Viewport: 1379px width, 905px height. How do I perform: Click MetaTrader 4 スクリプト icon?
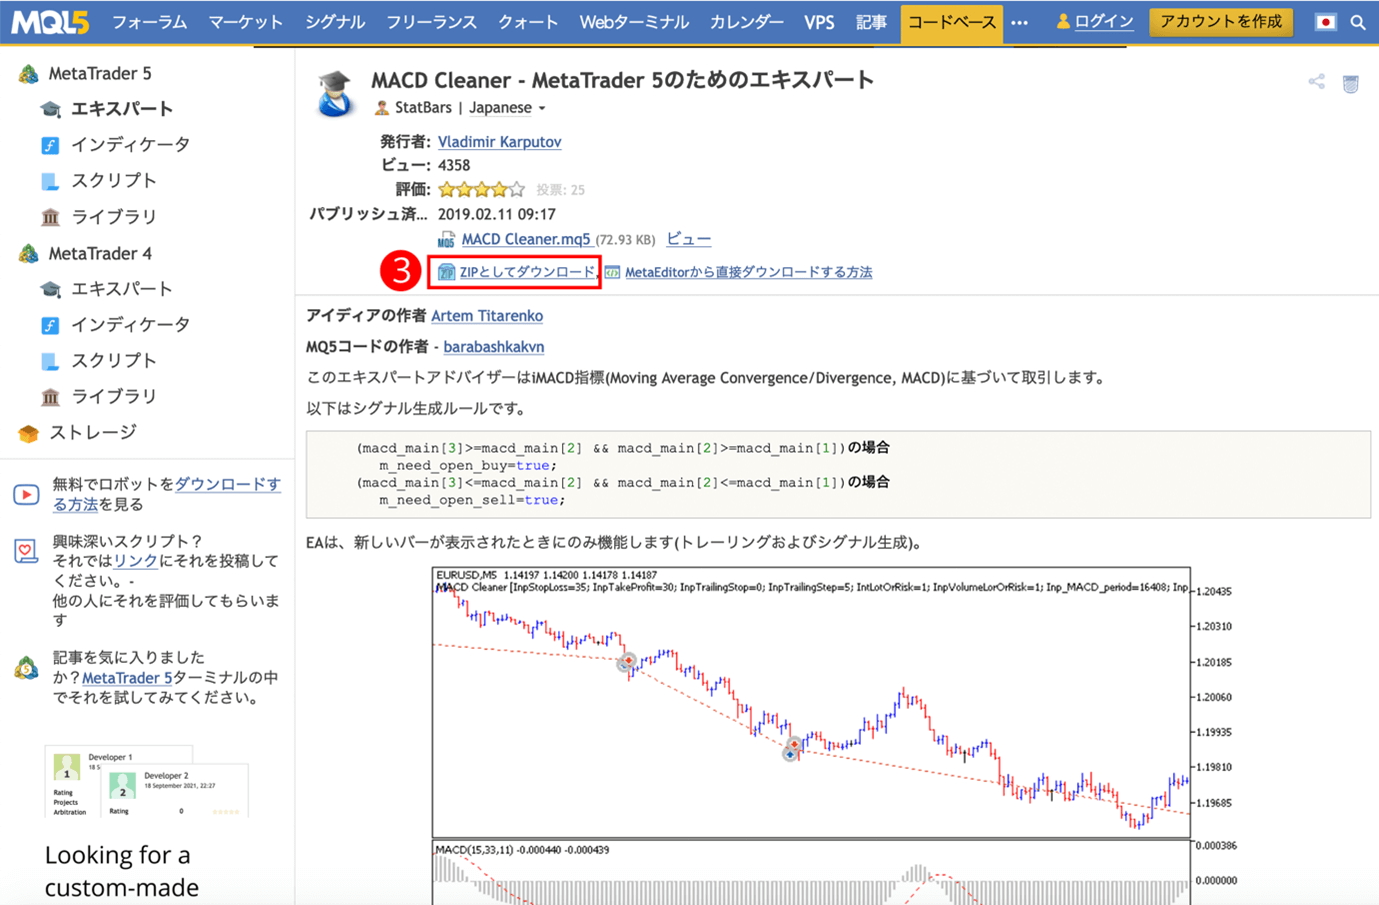pyautogui.click(x=50, y=361)
